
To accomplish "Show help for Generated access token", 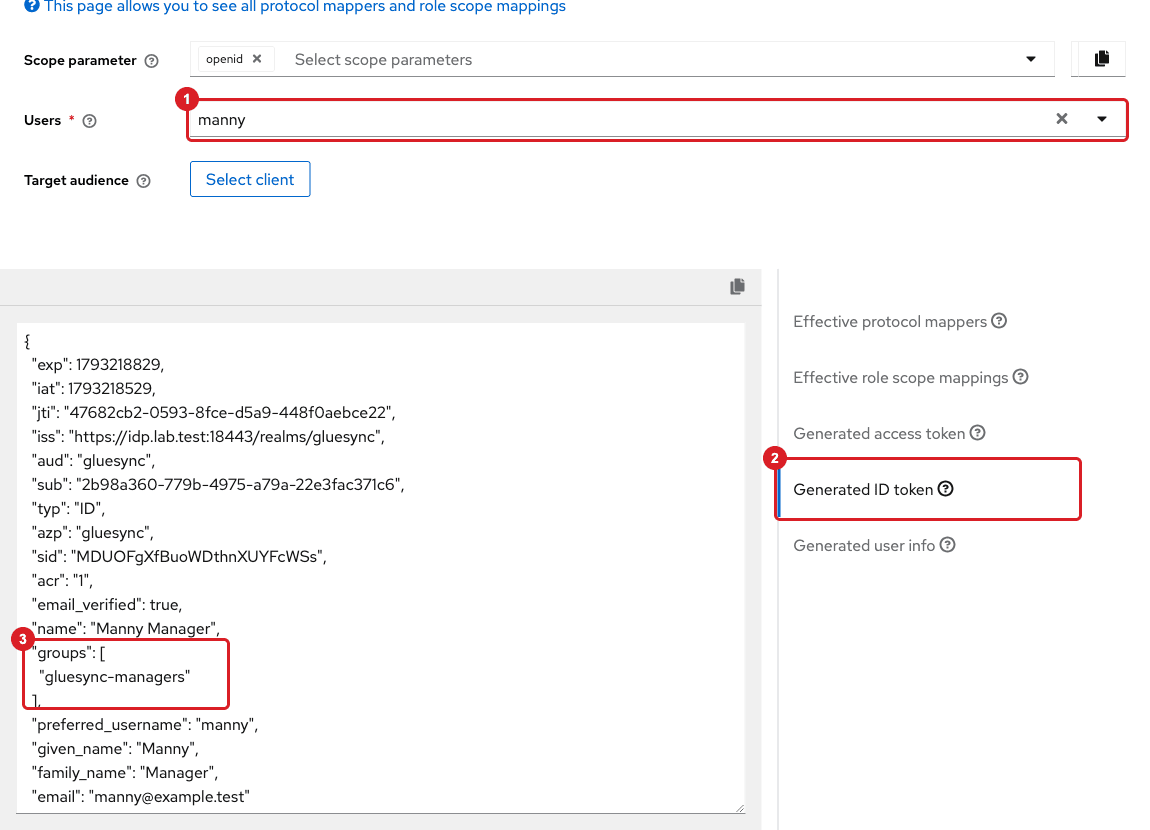I will point(977,433).
